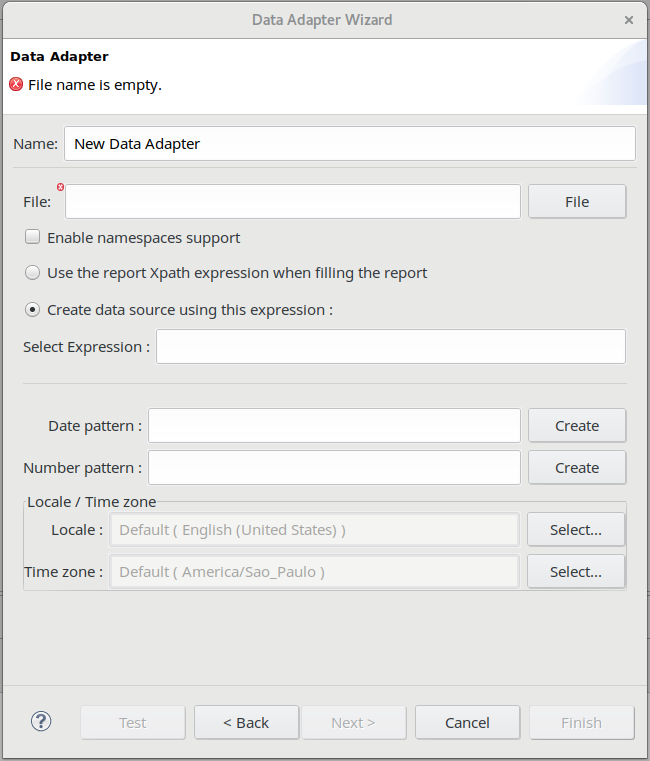Click into the File path field
Screen dimensions: 650x761
click(x=293, y=201)
